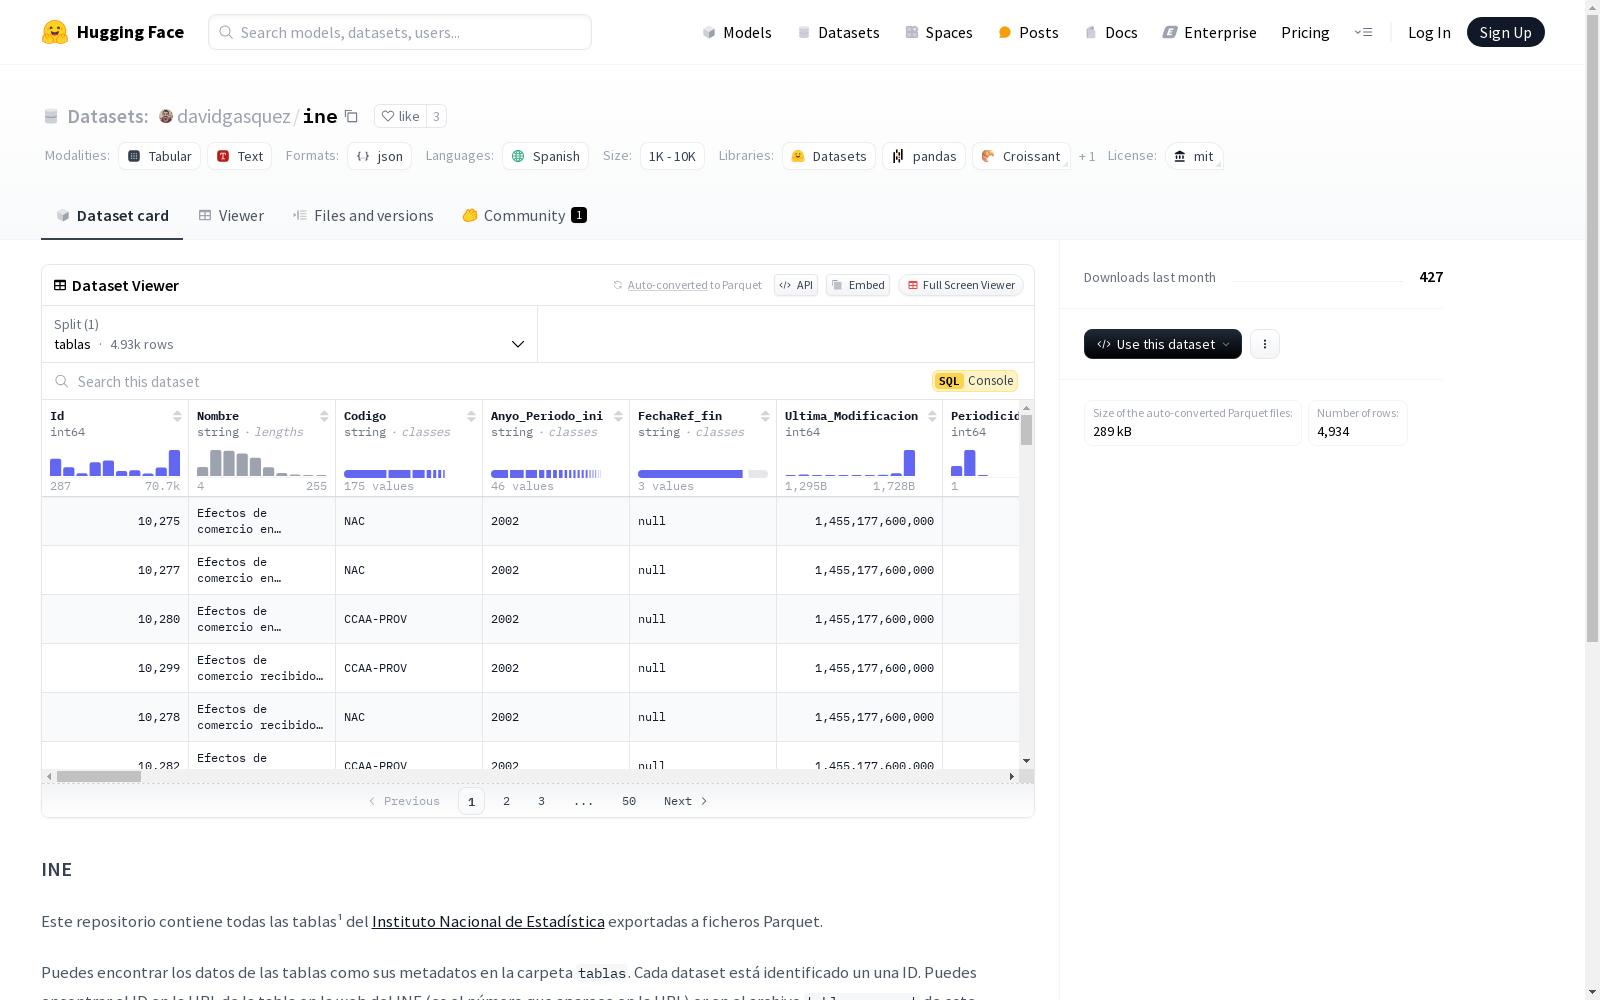
Task: Switch to the Viewer tab
Action: coord(231,216)
